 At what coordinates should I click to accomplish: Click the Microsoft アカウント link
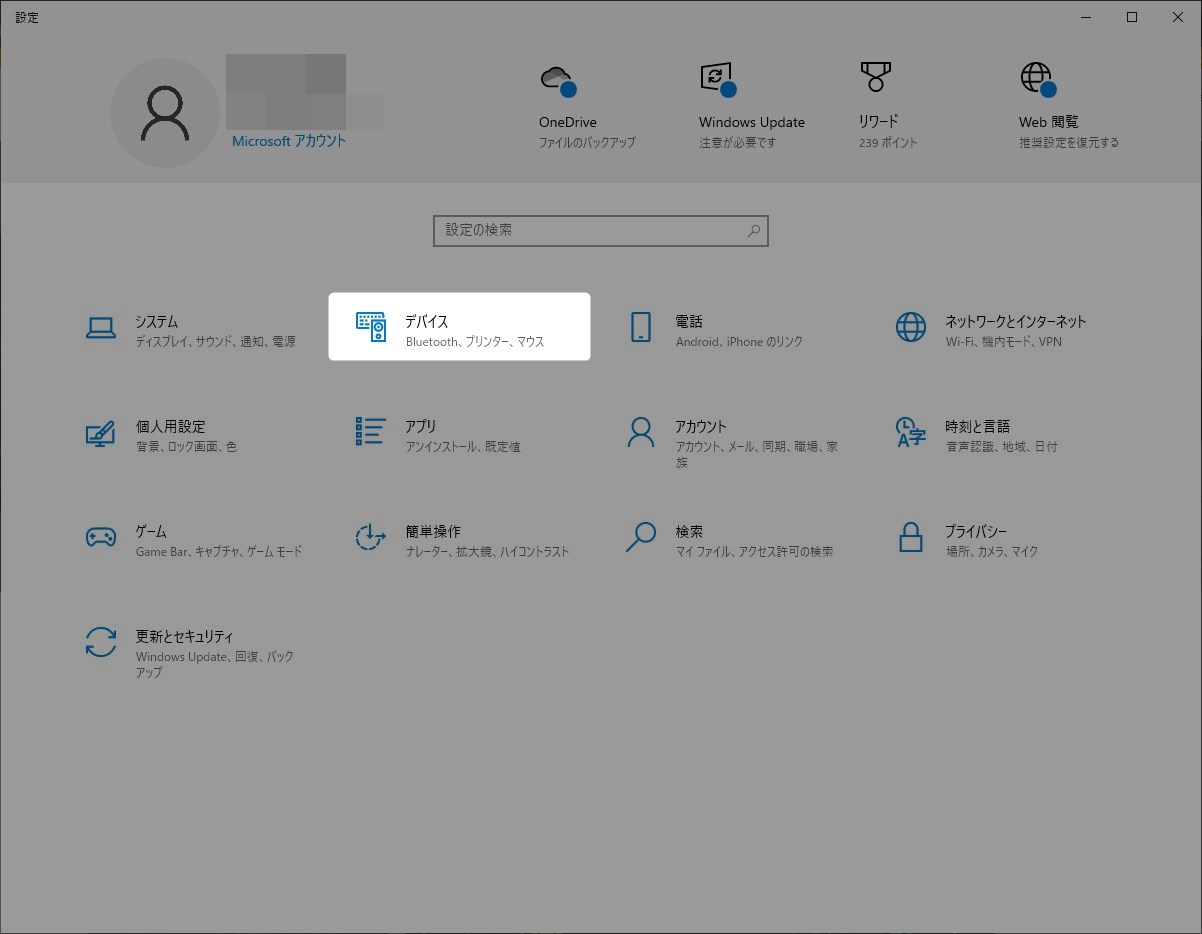(x=288, y=142)
